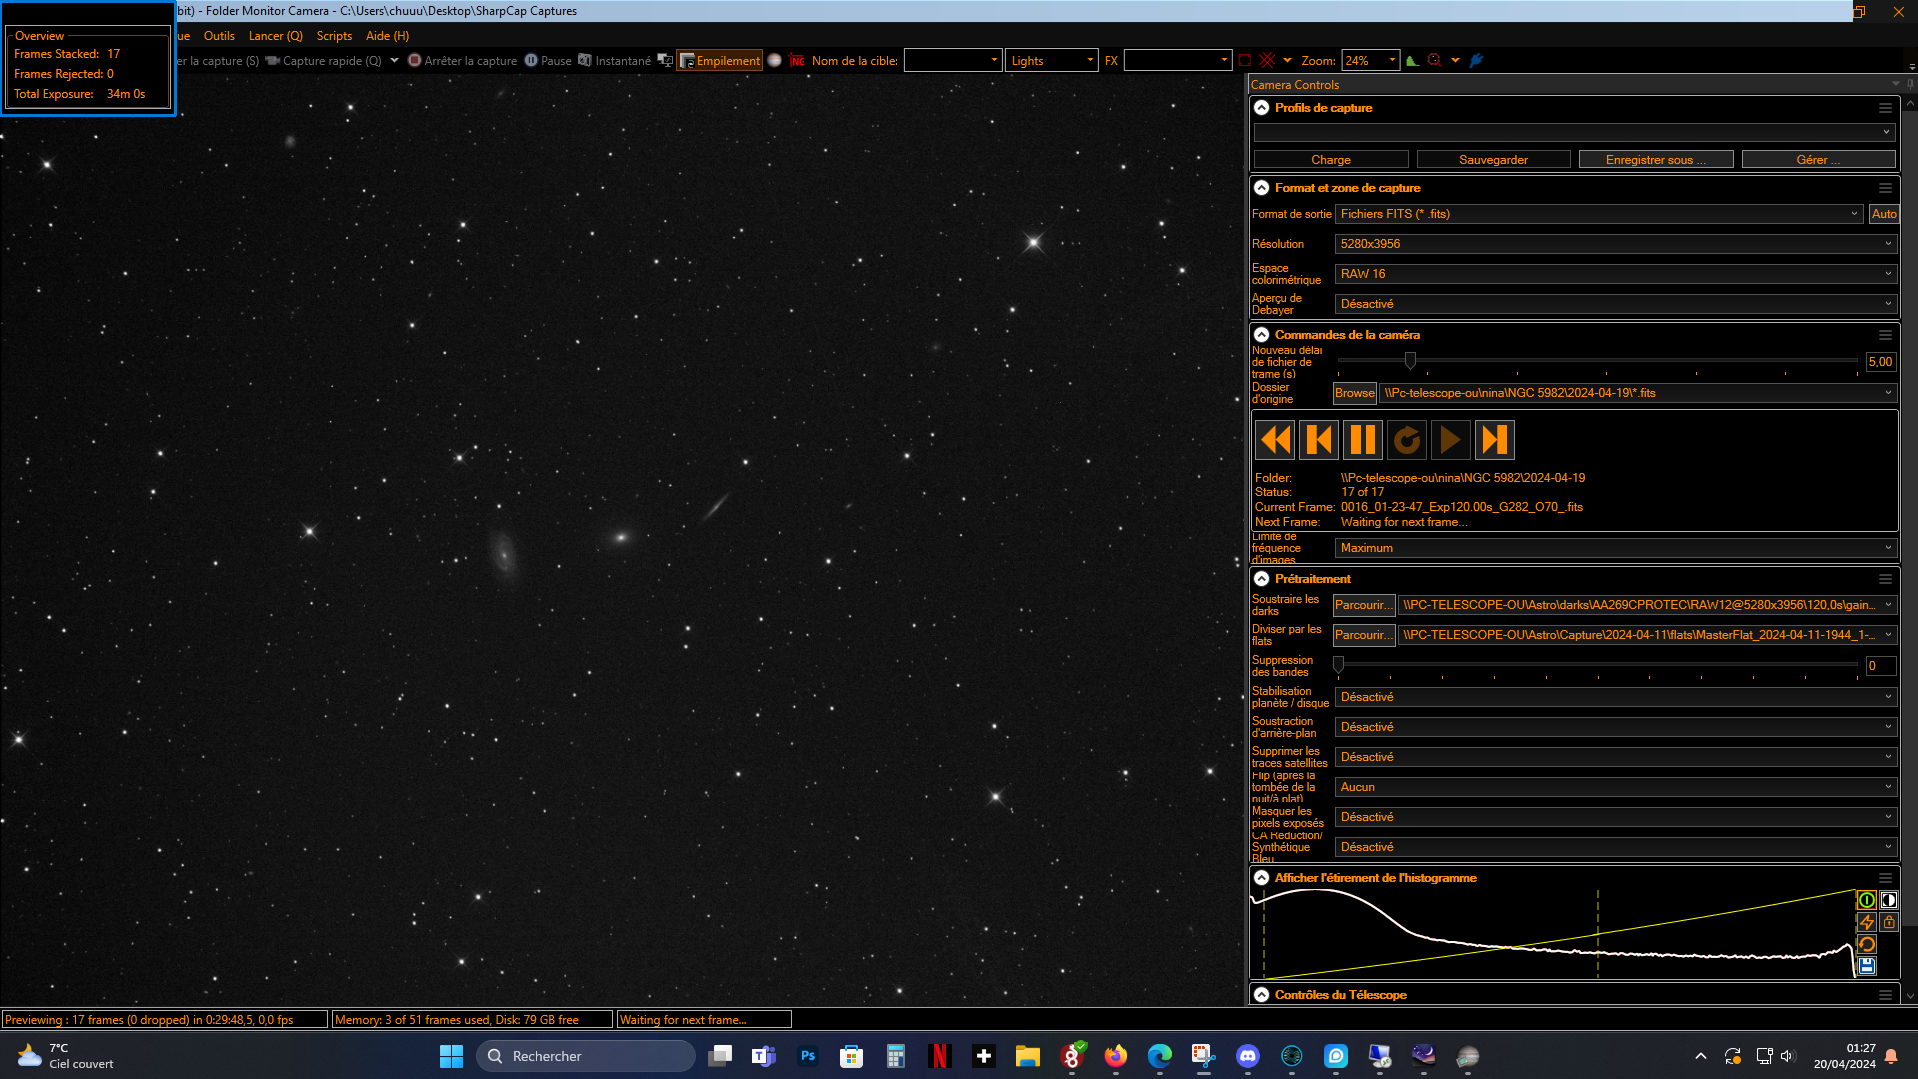
Task: Click the red NC icon in toolbar
Action: (x=797, y=61)
